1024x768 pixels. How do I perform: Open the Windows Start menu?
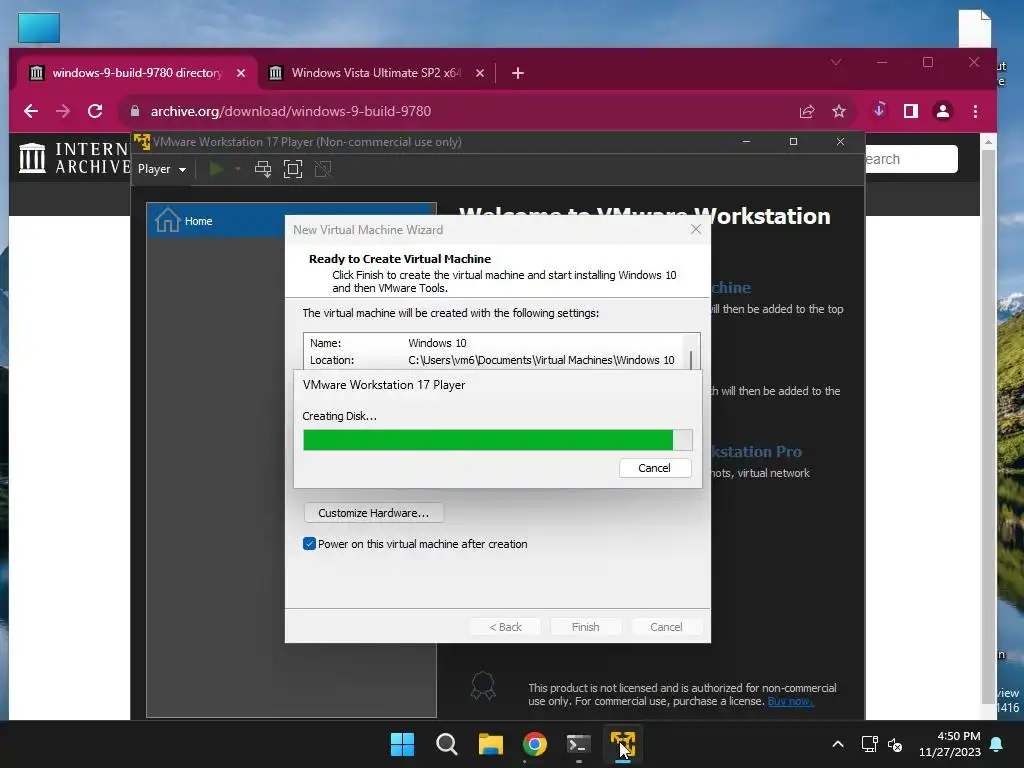(x=402, y=744)
